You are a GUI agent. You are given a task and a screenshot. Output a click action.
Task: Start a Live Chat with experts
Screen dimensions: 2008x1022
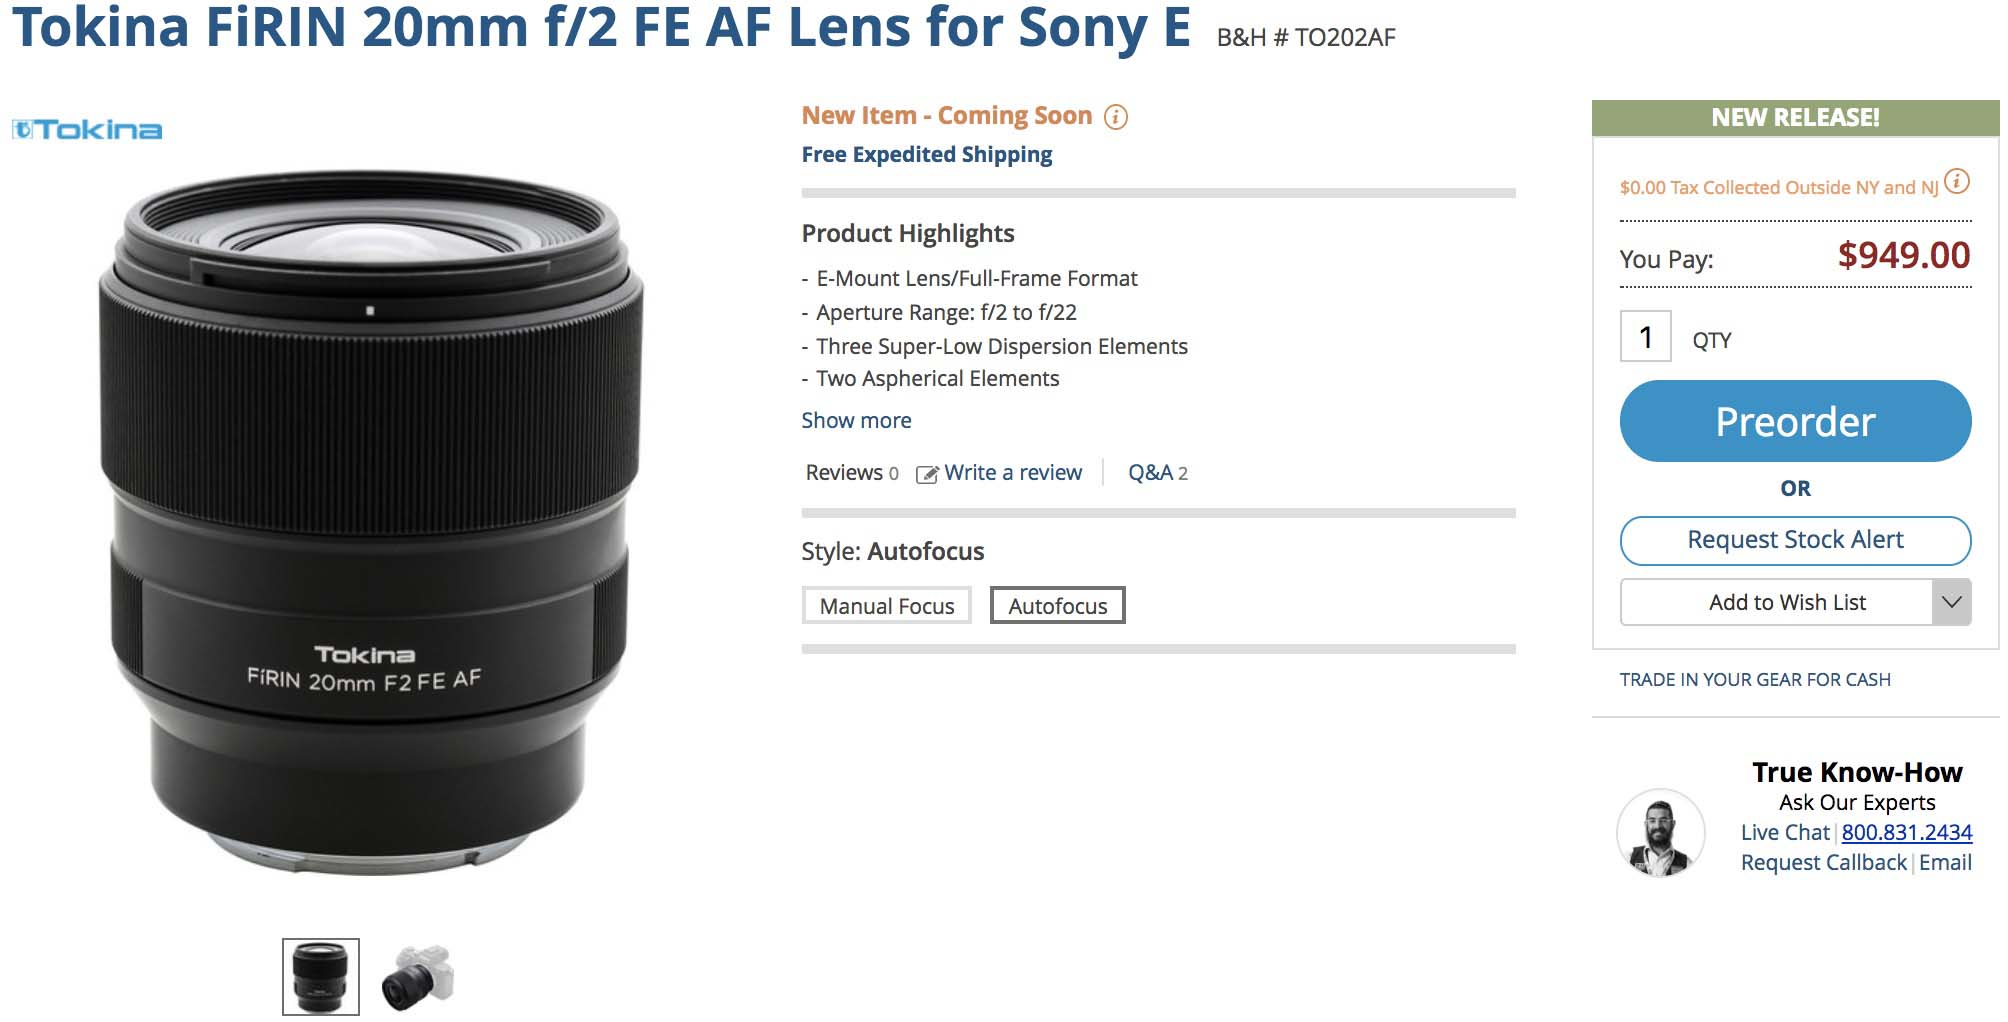click(1784, 832)
